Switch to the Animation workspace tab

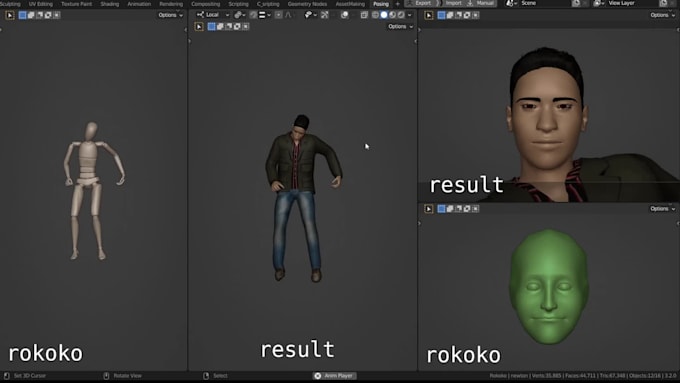(139, 4)
